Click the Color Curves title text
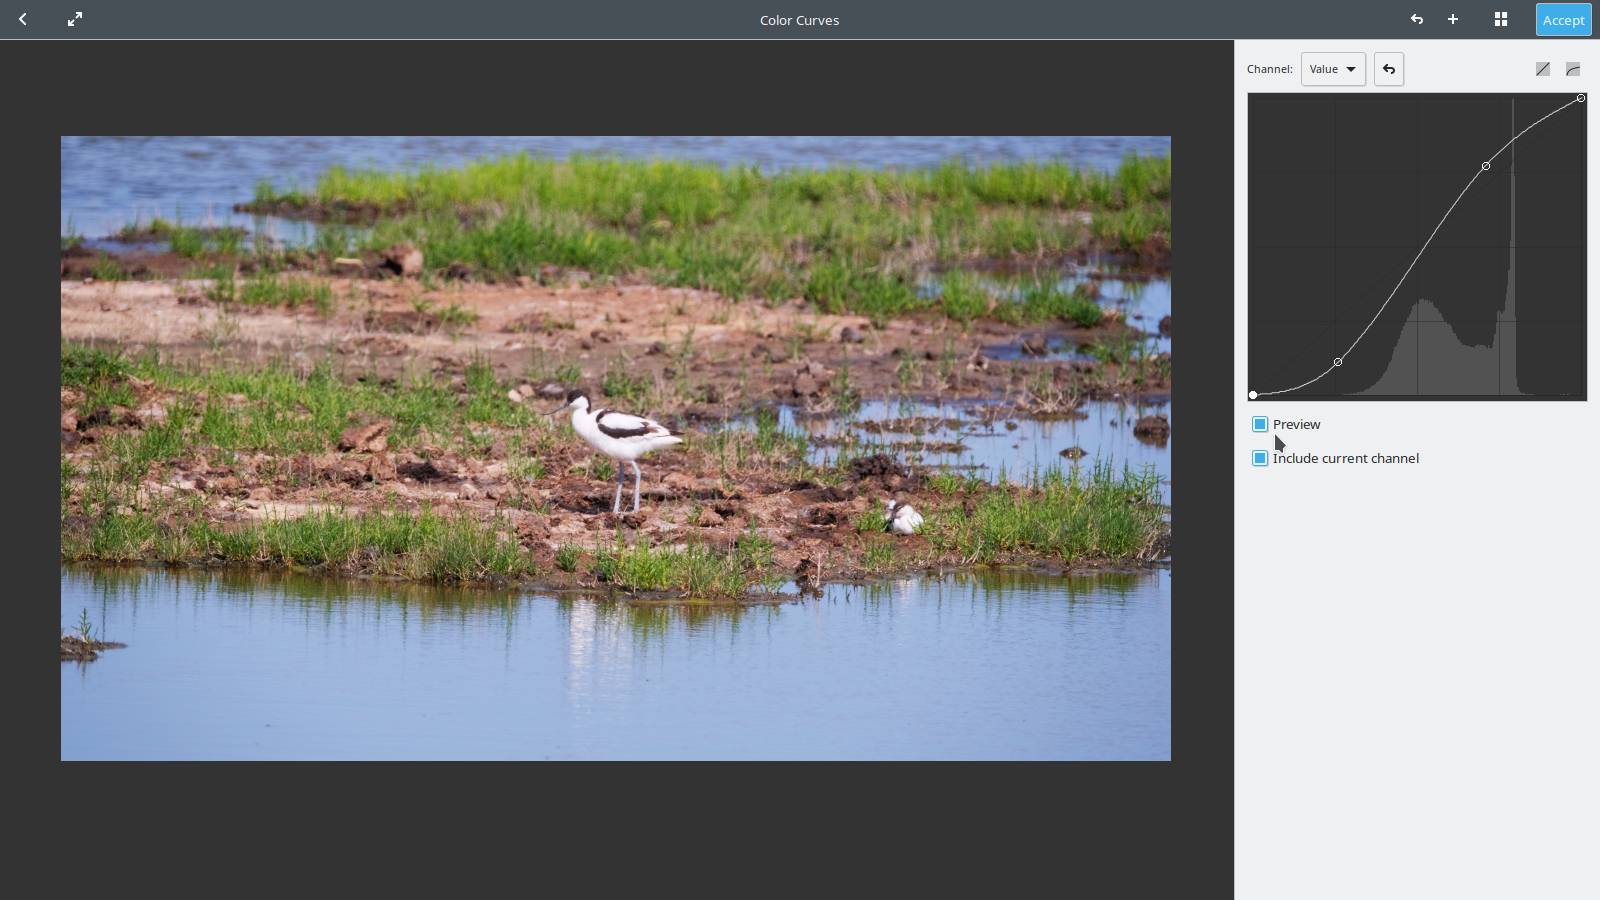 coord(799,20)
